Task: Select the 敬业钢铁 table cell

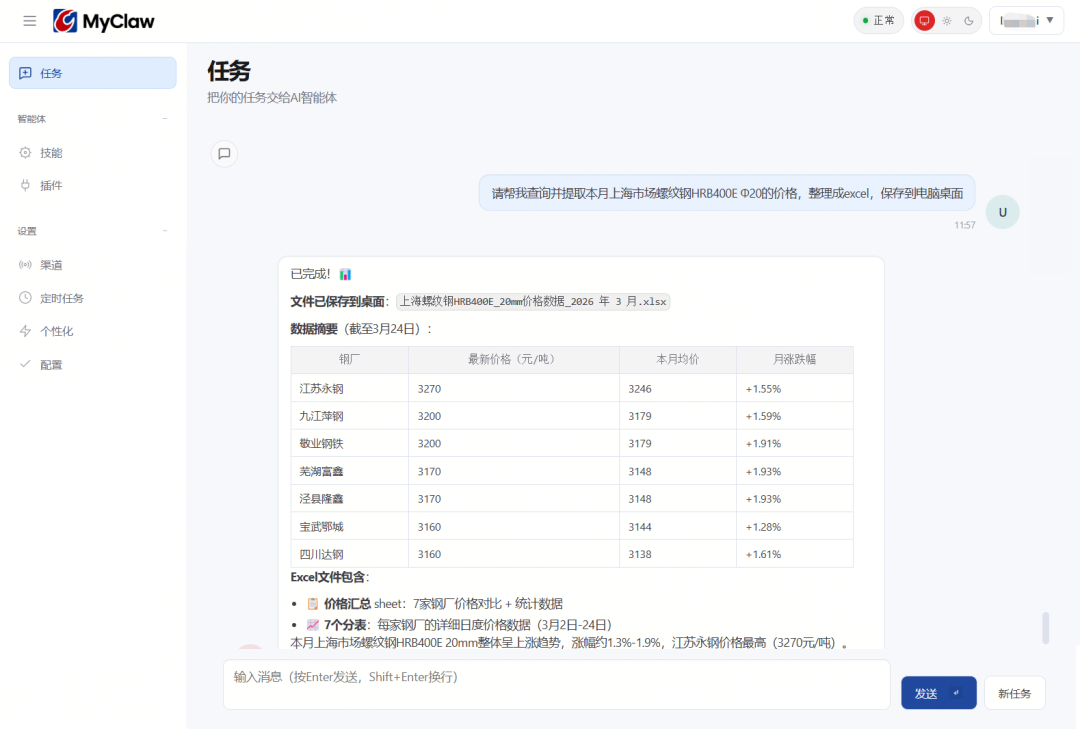Action: point(350,444)
